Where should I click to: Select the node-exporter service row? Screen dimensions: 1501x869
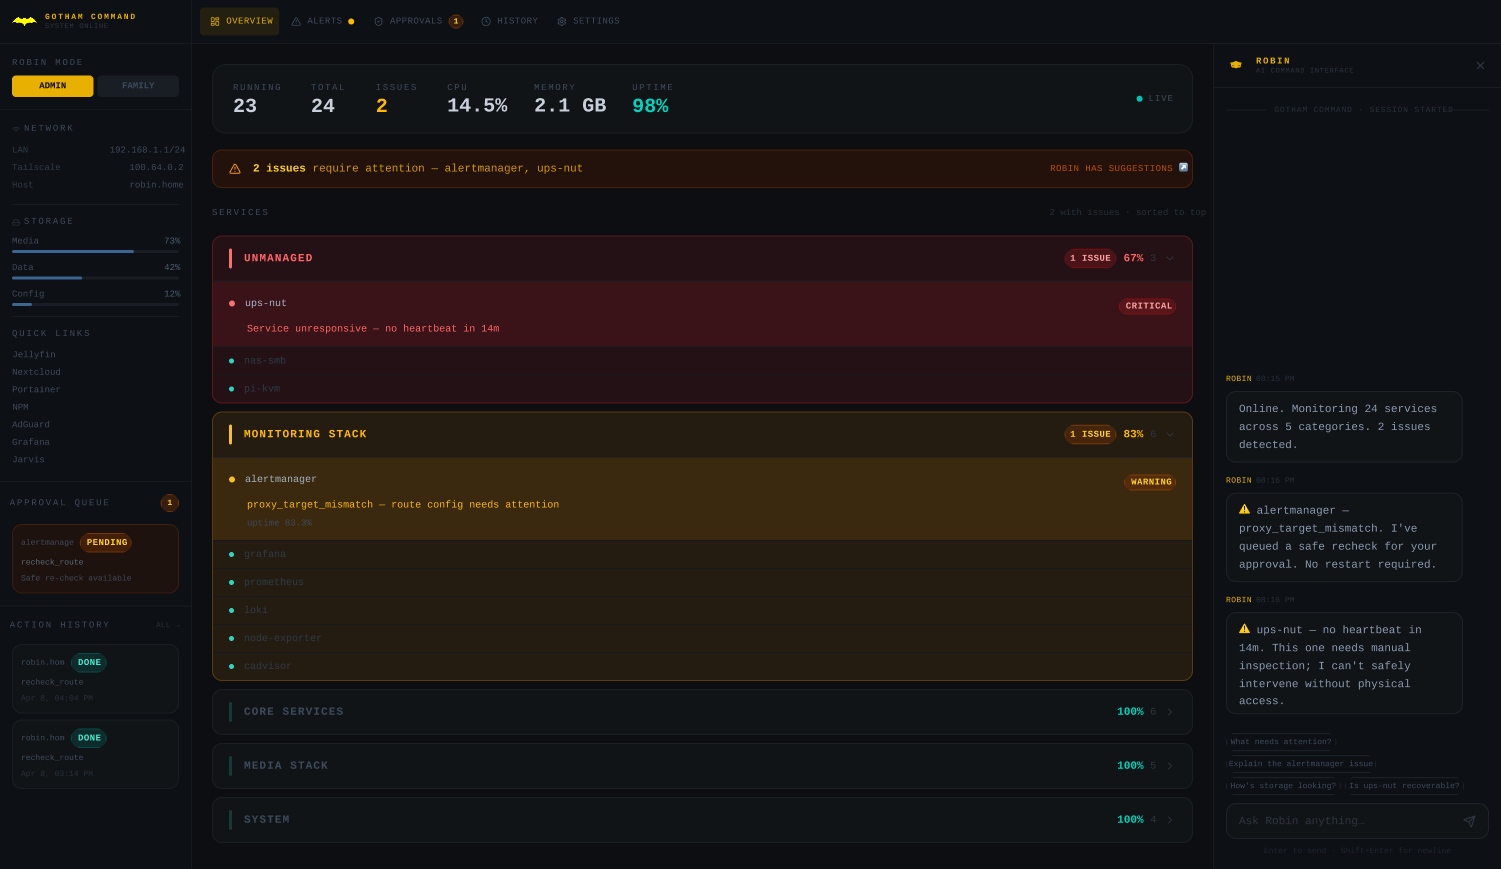(702, 638)
